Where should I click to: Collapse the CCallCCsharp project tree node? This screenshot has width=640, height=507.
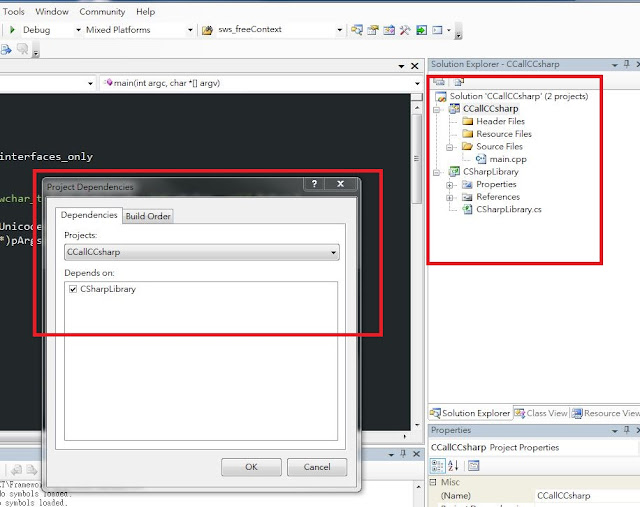pyautogui.click(x=436, y=109)
